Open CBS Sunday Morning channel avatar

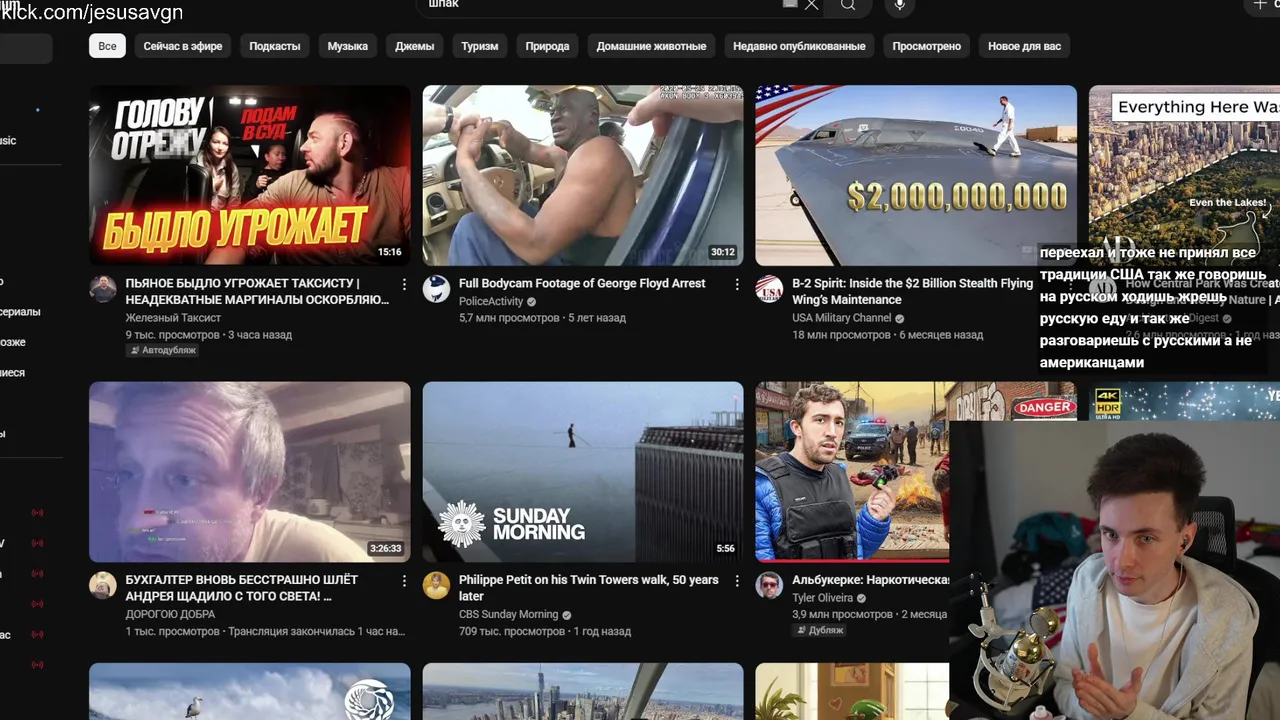[x=436, y=585]
